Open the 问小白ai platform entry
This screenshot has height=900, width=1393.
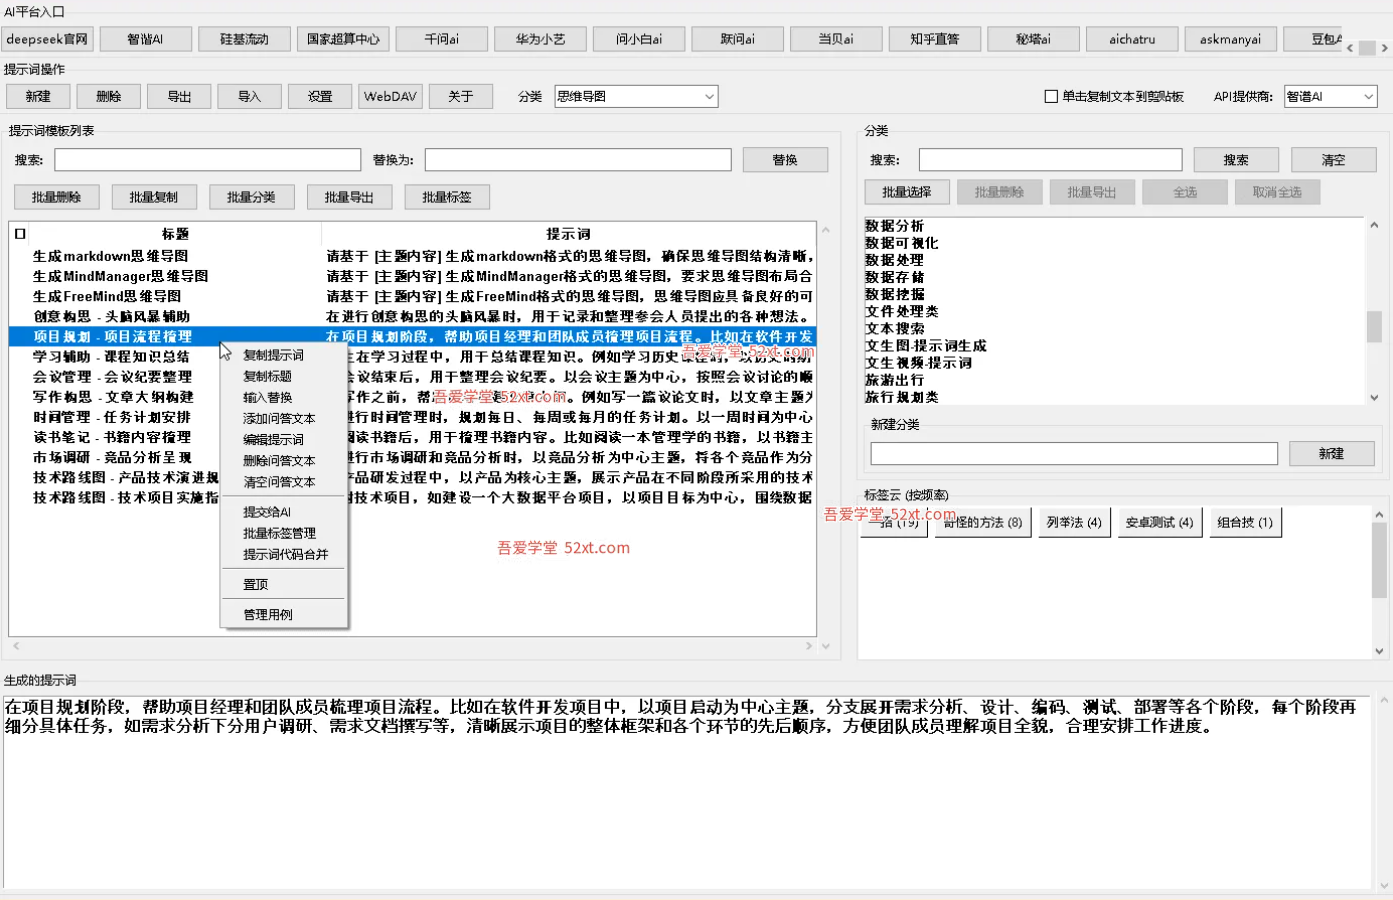pyautogui.click(x=639, y=39)
